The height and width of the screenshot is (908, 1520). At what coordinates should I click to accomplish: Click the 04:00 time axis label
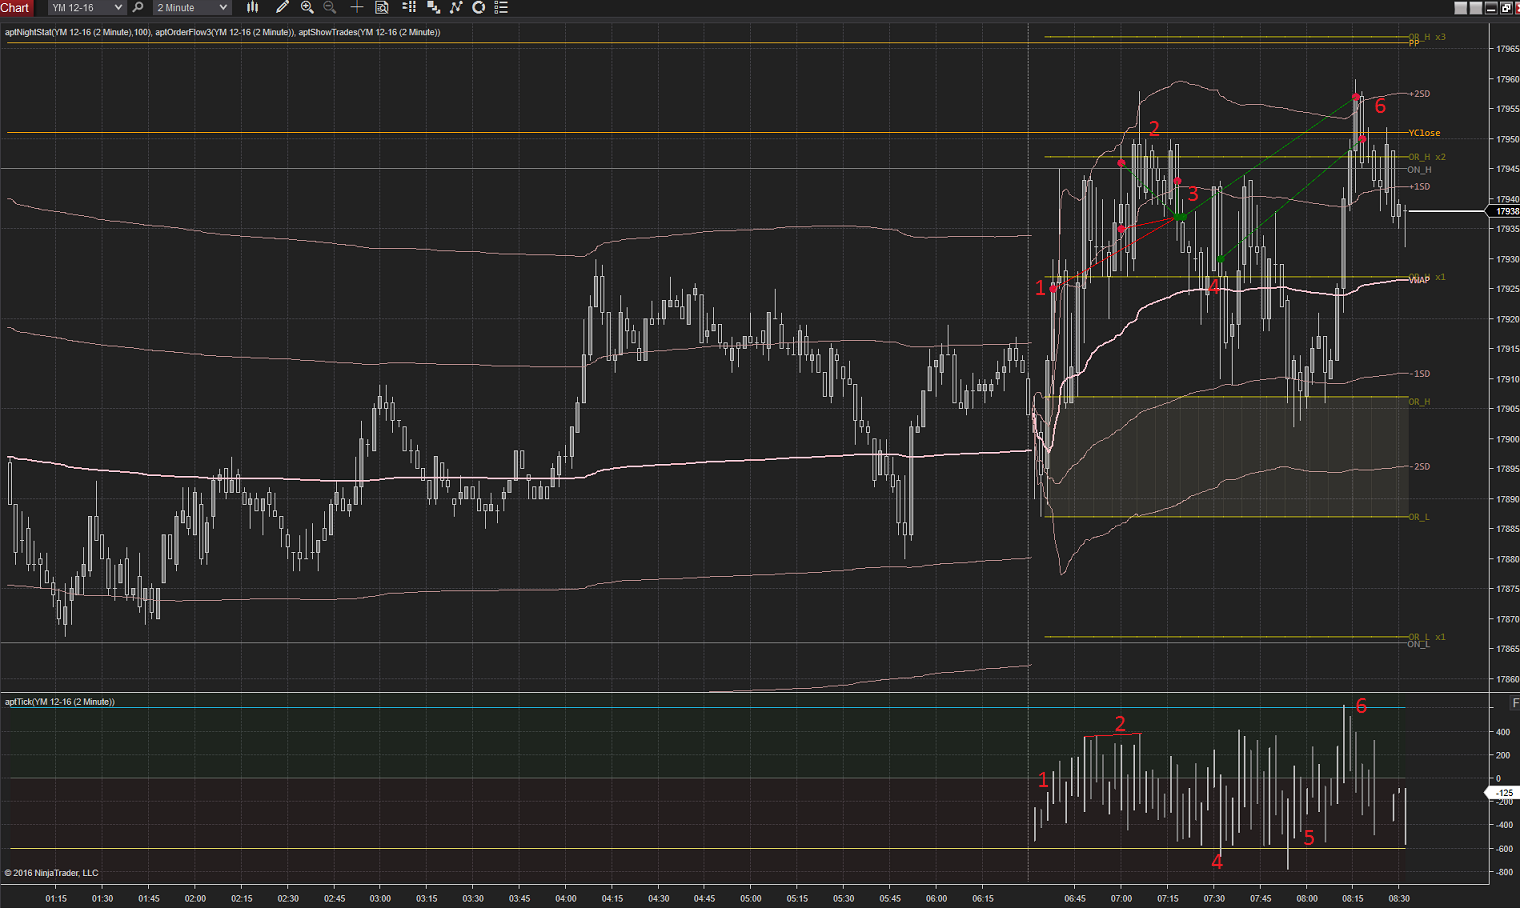(x=566, y=899)
